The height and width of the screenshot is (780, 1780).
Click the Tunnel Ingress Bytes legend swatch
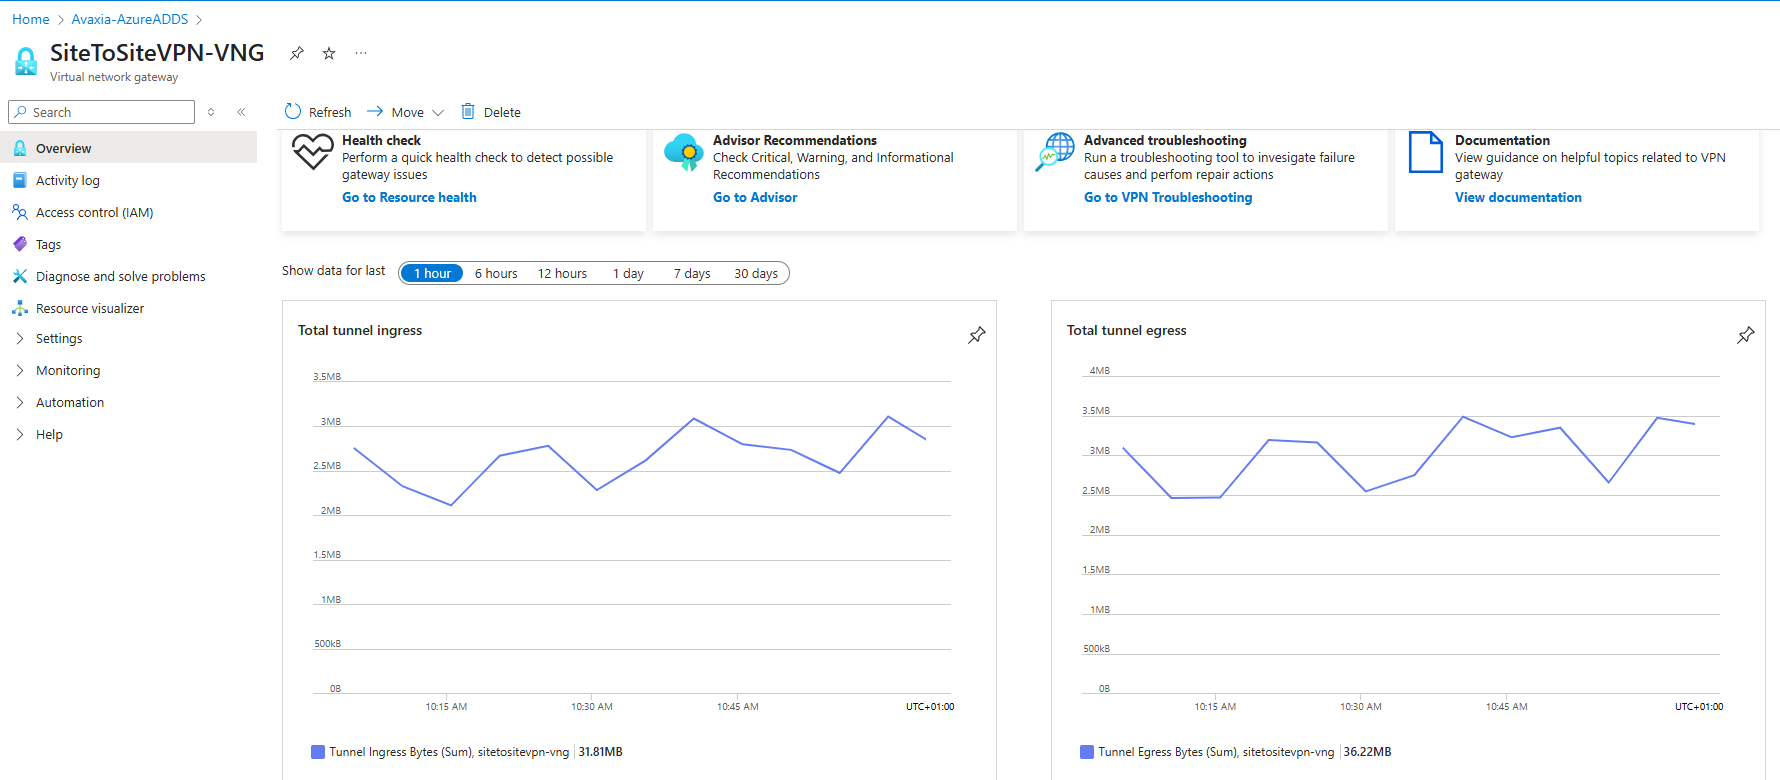coord(318,752)
